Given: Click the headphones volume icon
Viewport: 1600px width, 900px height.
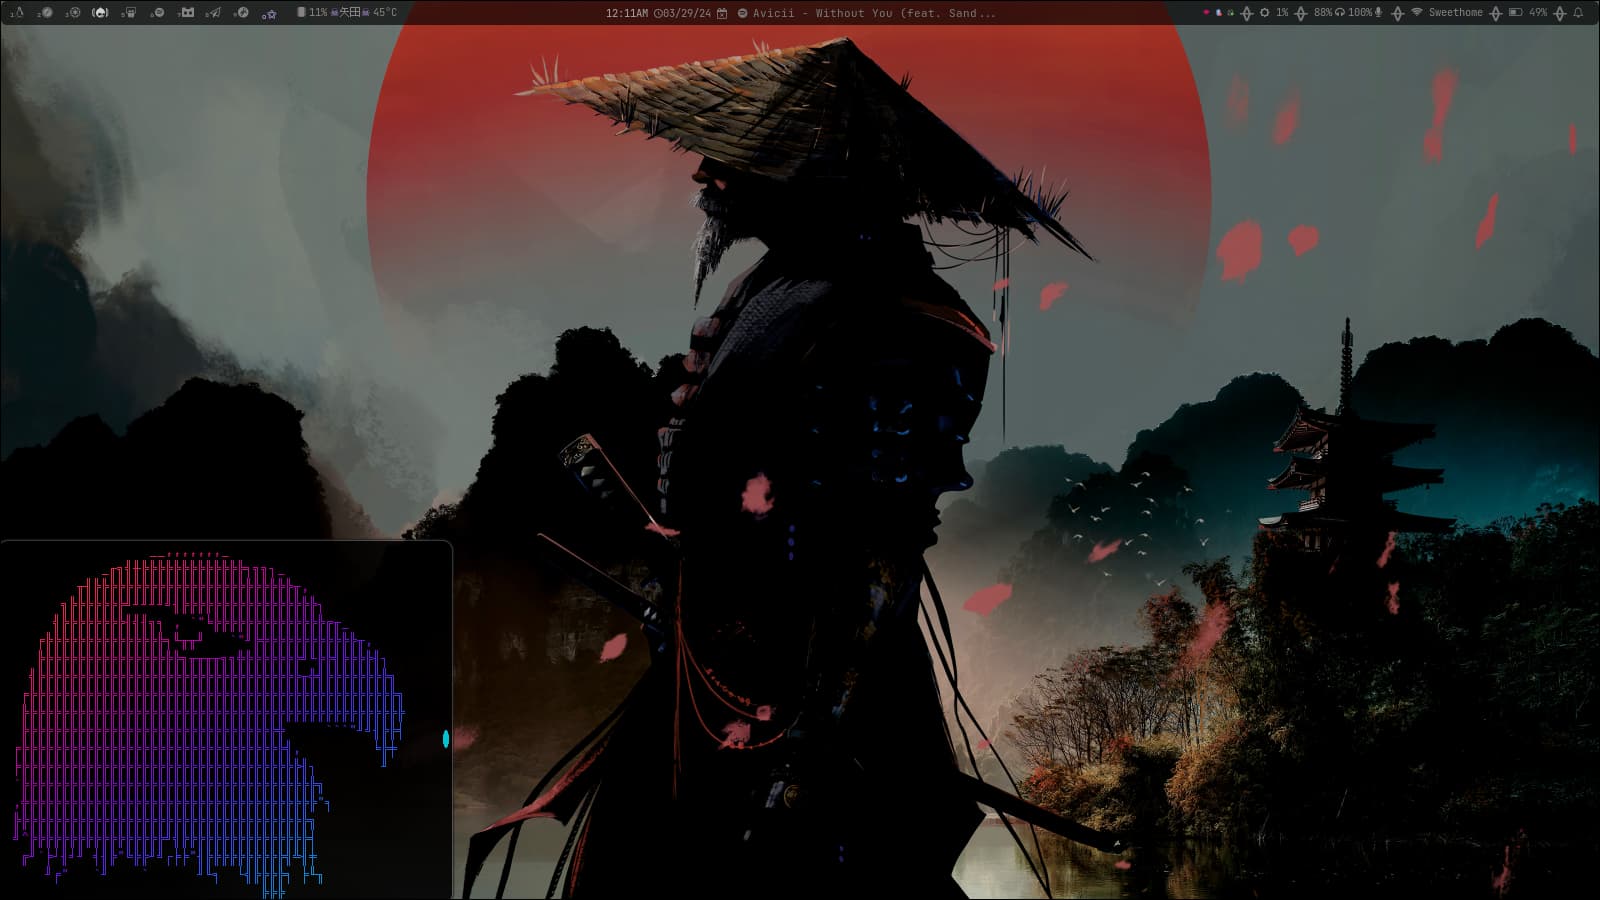Looking at the screenshot, I should (1339, 12).
